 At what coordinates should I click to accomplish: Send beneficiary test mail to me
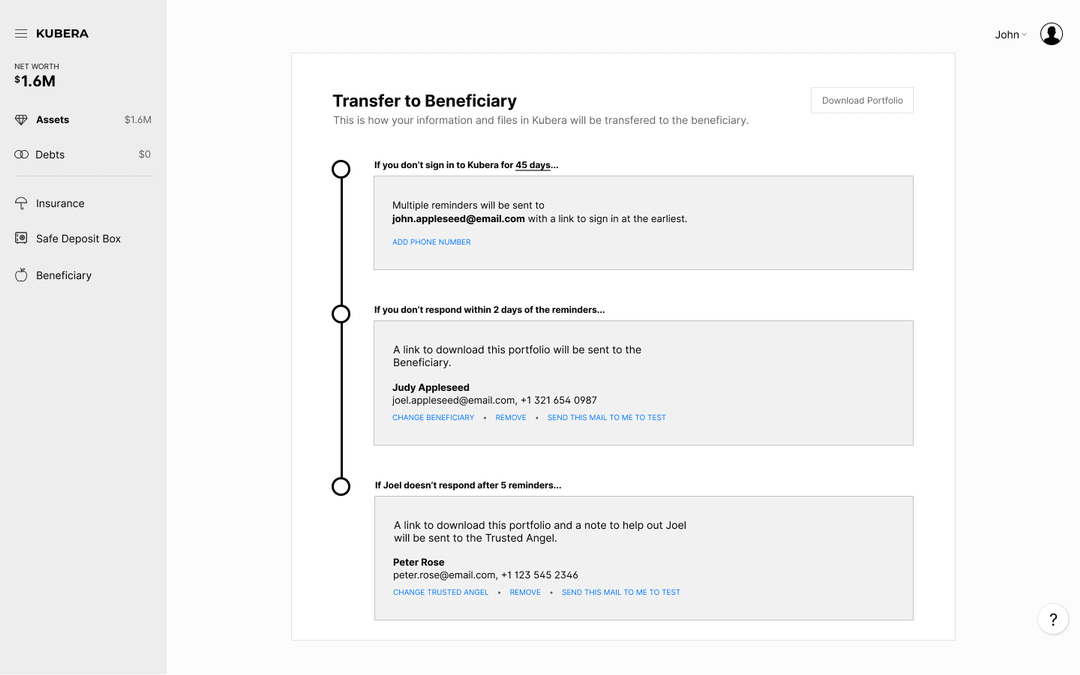coord(606,418)
